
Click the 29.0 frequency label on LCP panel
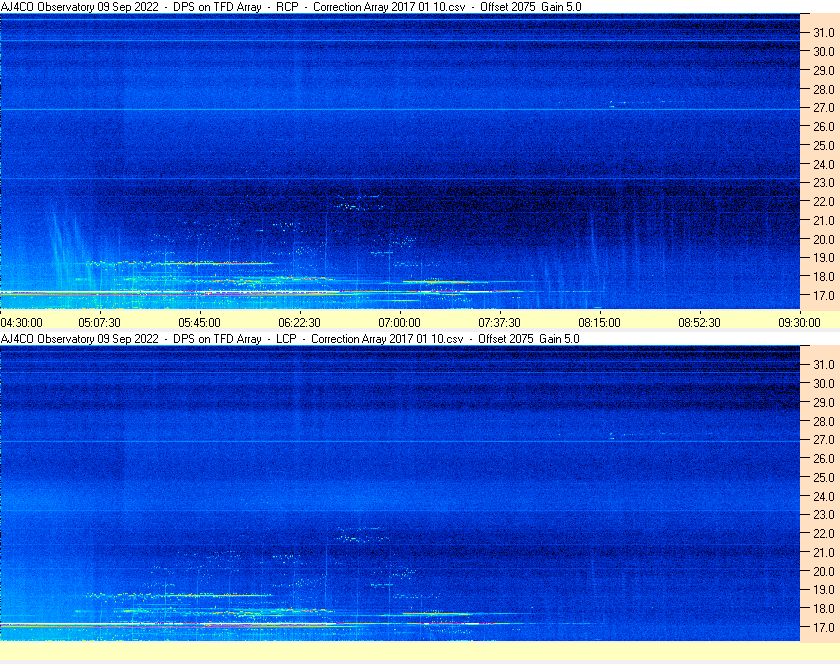(x=824, y=402)
